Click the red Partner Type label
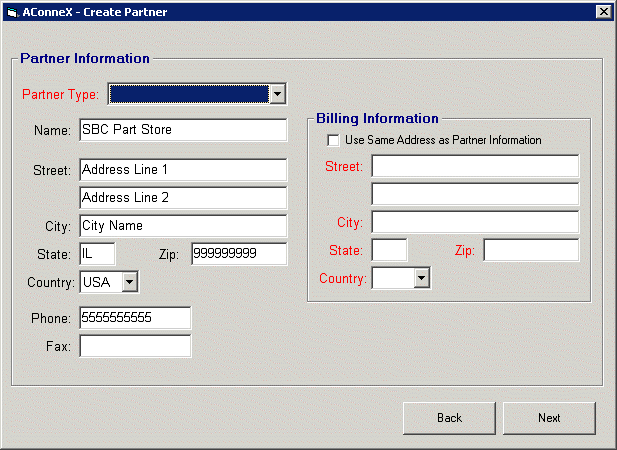617x450 pixels. click(60, 95)
